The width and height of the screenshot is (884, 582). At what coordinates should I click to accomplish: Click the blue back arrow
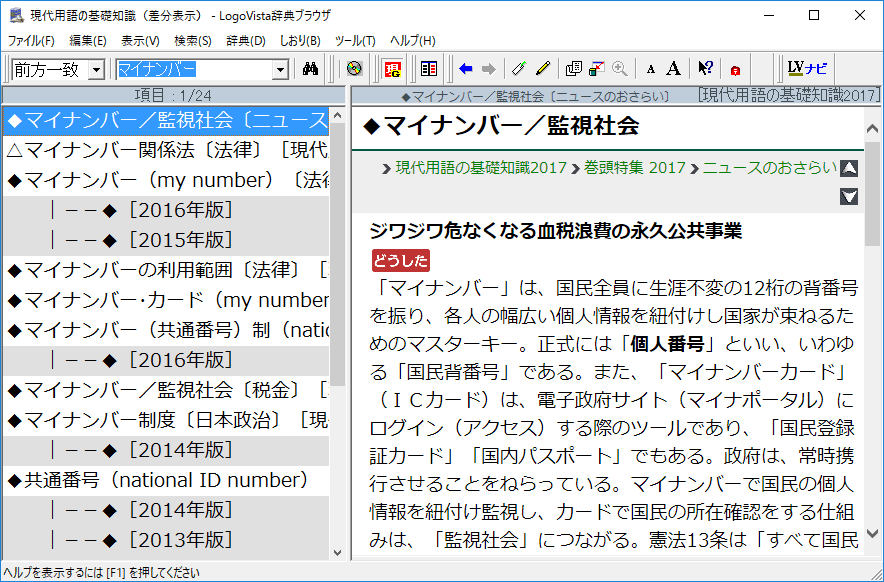click(465, 69)
